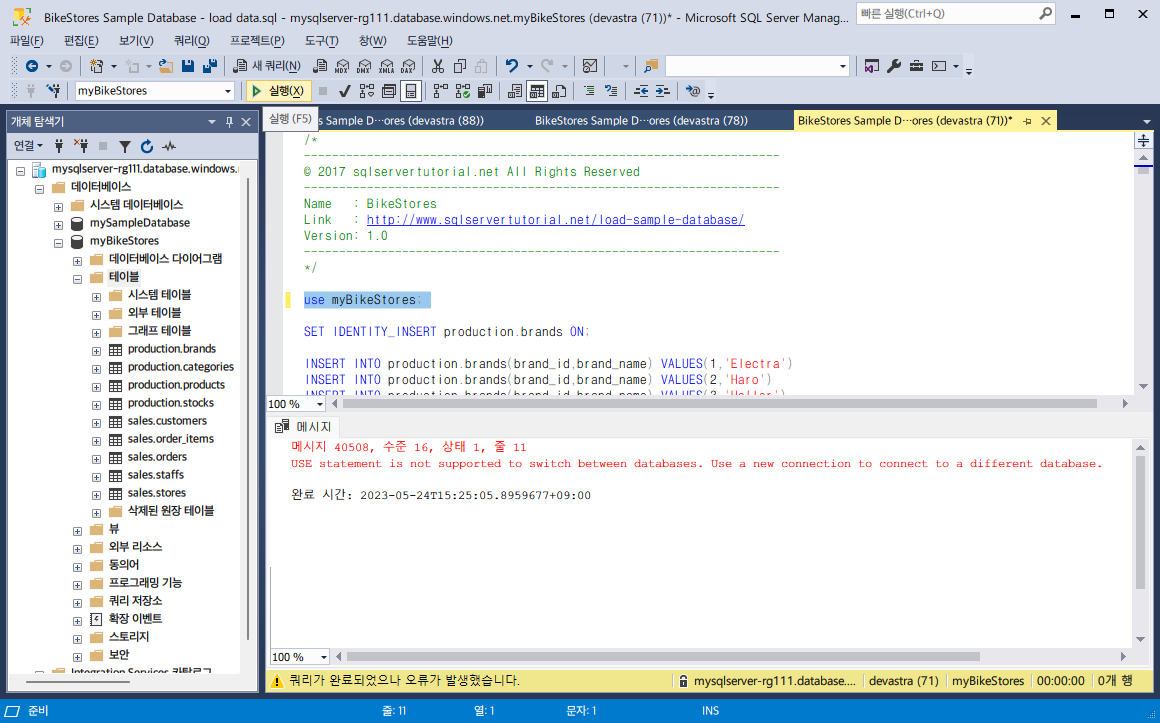The height and width of the screenshot is (723, 1160).
Task: Open the messages pane zoom dropdown
Action: [x=323, y=657]
